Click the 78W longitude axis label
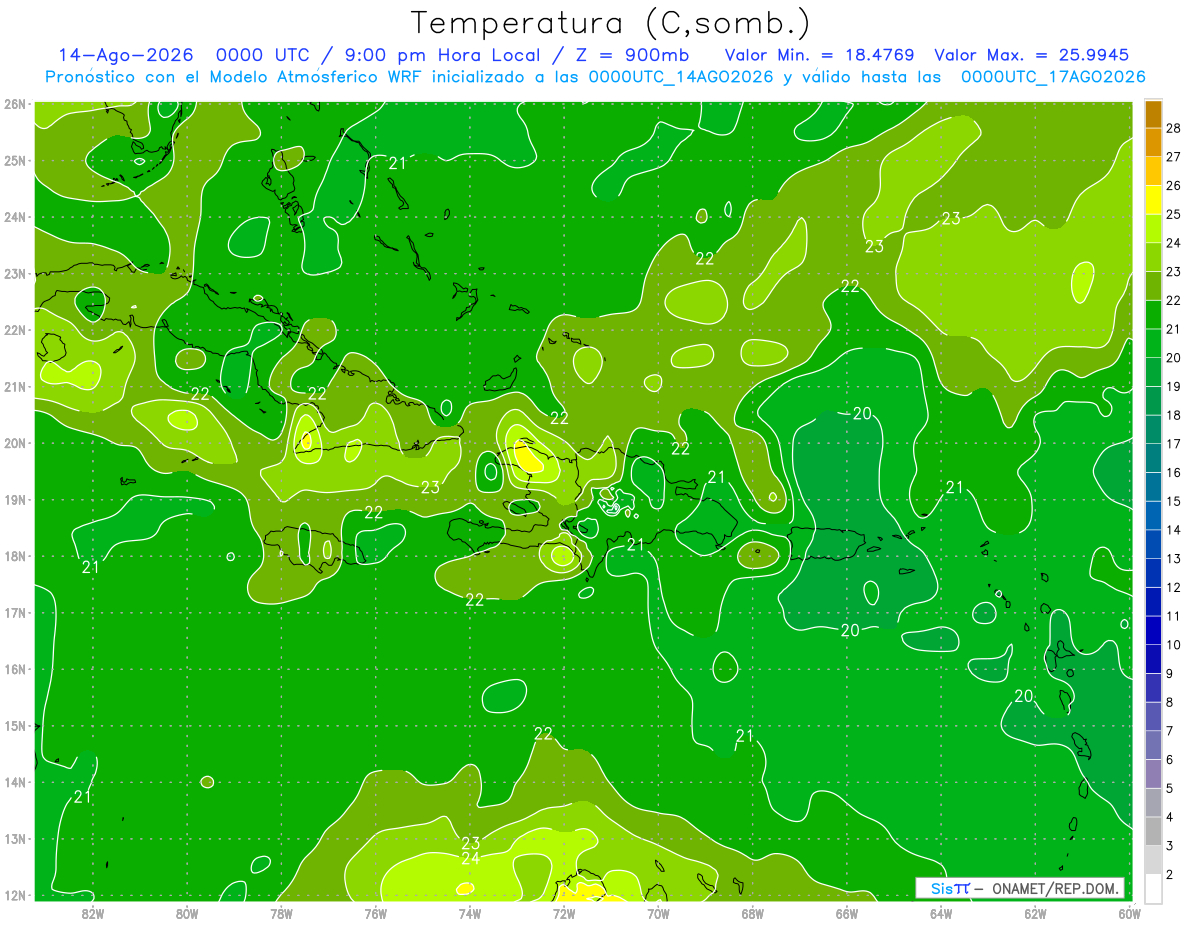1200x927 pixels. [x=281, y=912]
